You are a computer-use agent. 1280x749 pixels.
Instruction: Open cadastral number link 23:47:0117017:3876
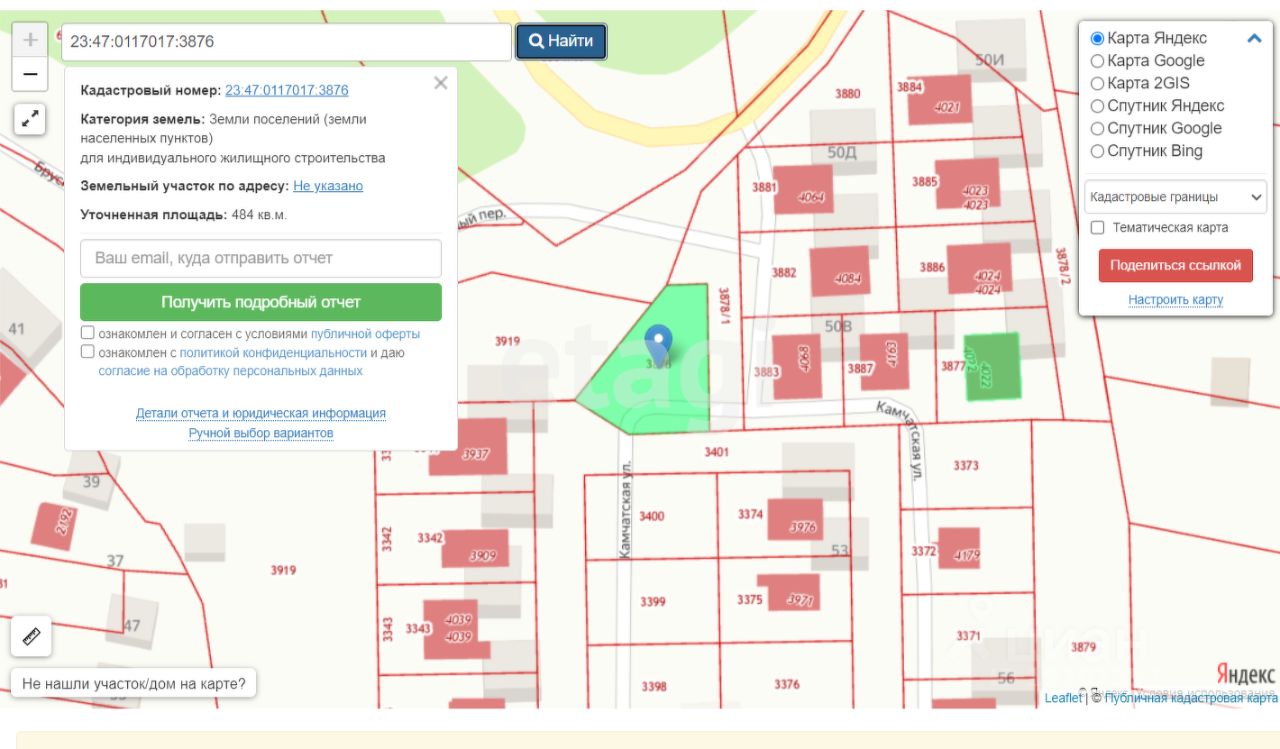click(x=287, y=90)
